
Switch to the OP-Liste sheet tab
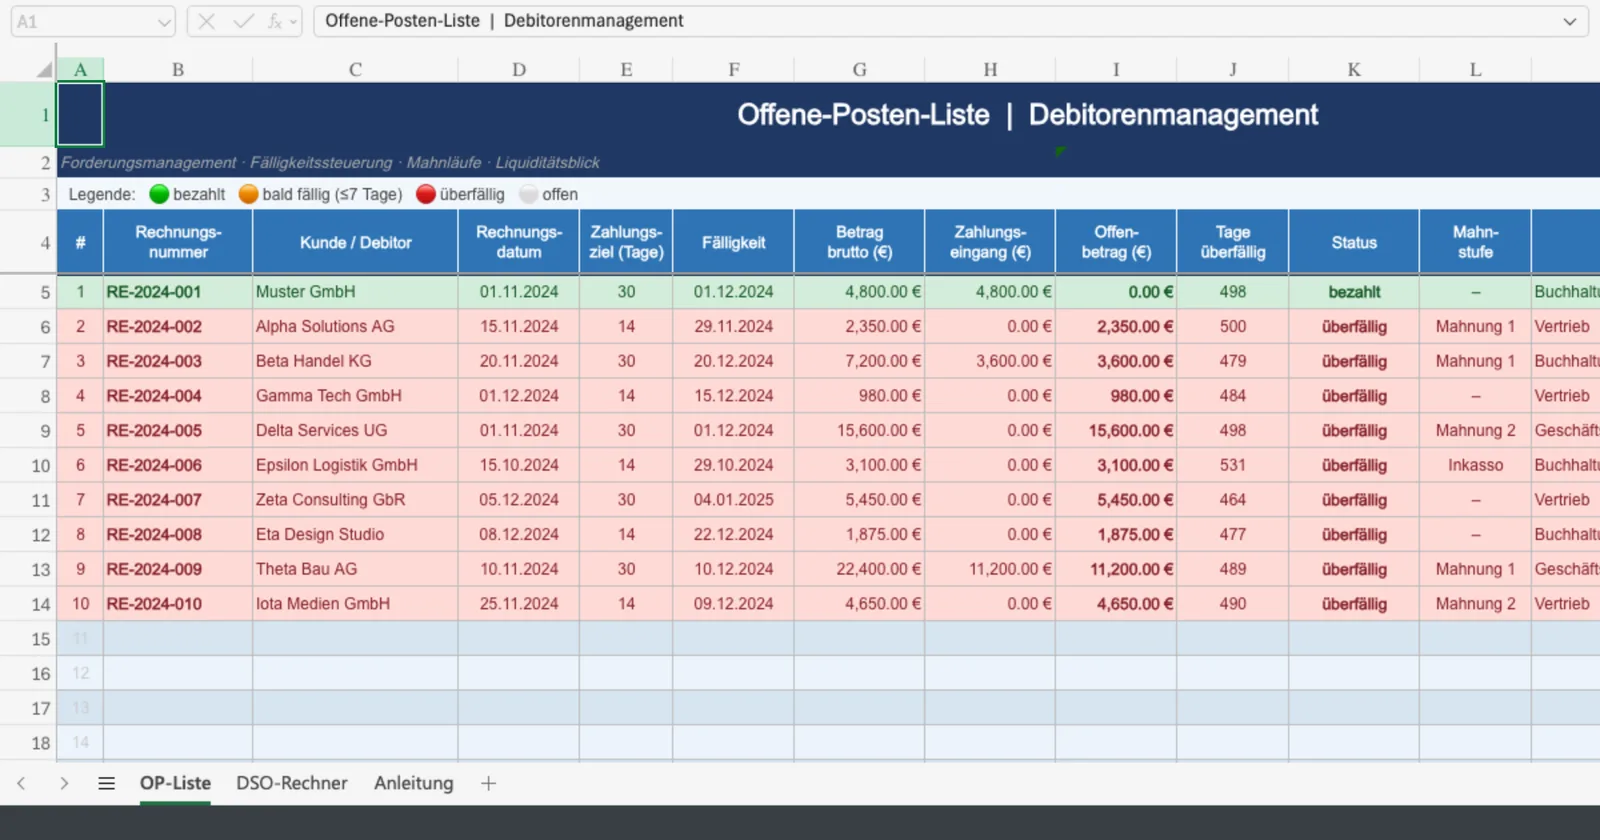175,783
